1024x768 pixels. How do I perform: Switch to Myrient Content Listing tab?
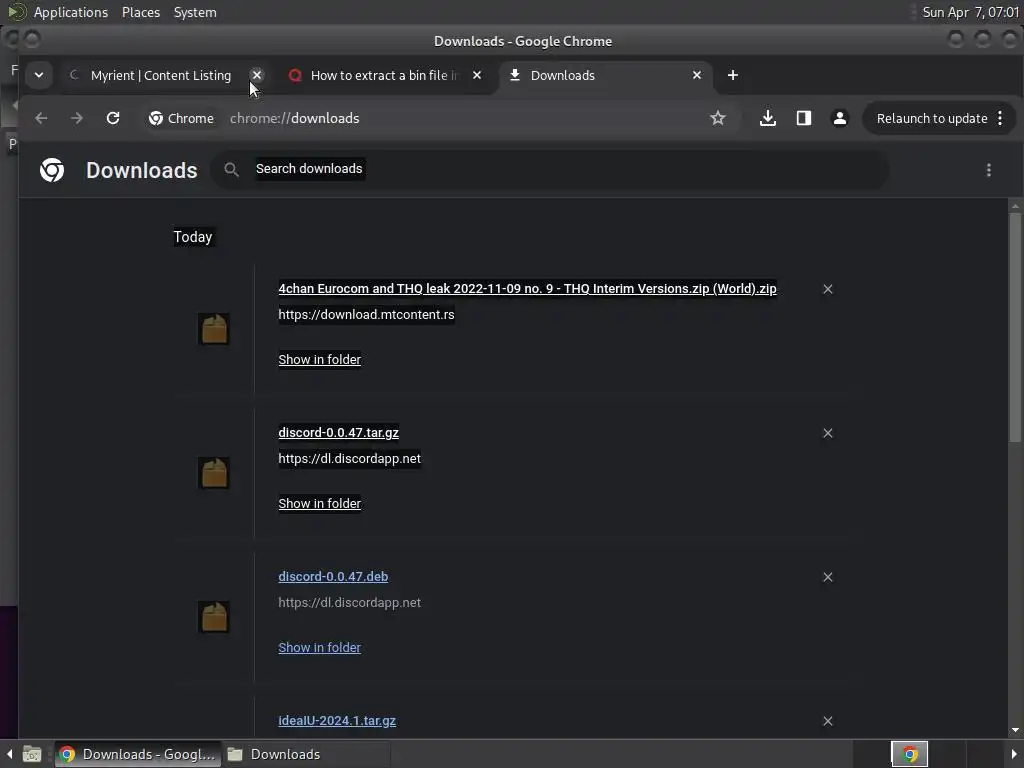(161, 75)
